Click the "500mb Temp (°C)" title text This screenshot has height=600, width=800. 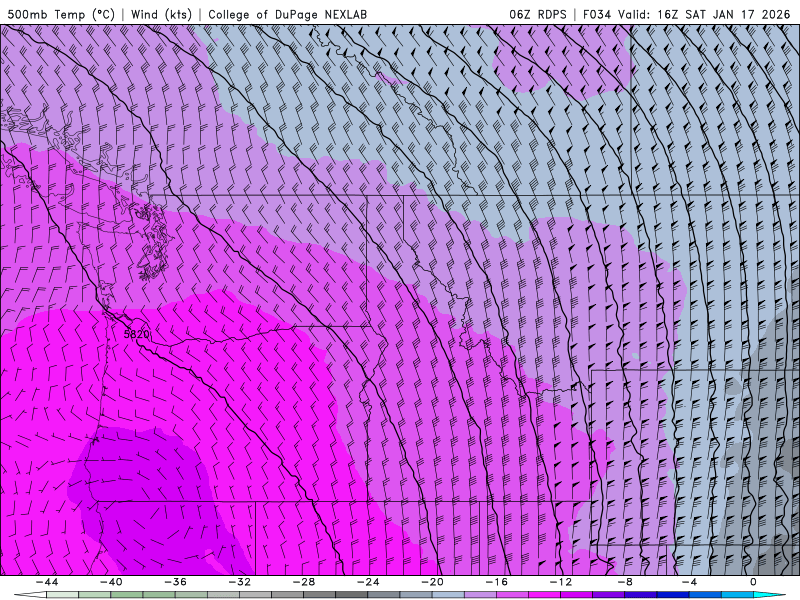[61, 14]
